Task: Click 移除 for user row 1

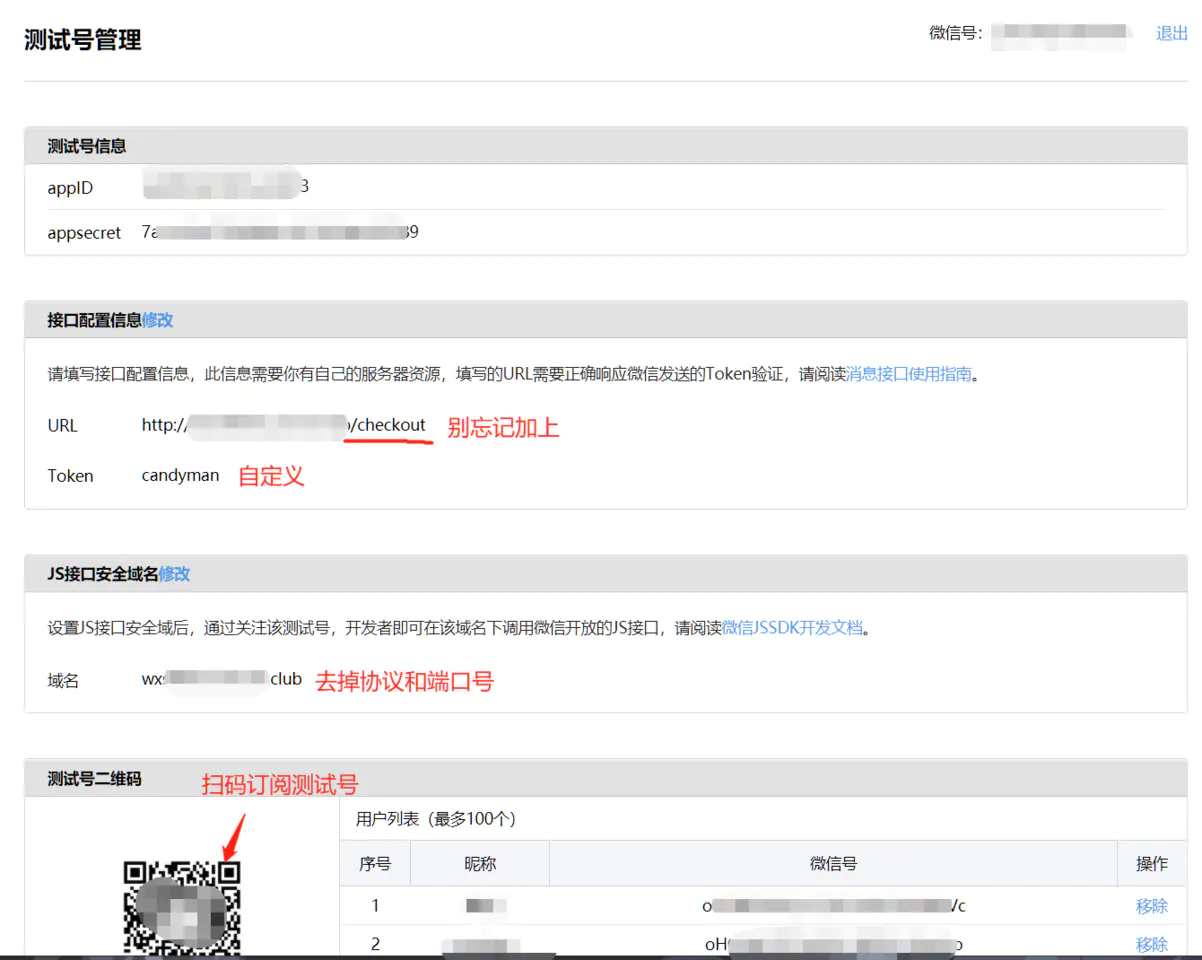Action: coord(1151,906)
